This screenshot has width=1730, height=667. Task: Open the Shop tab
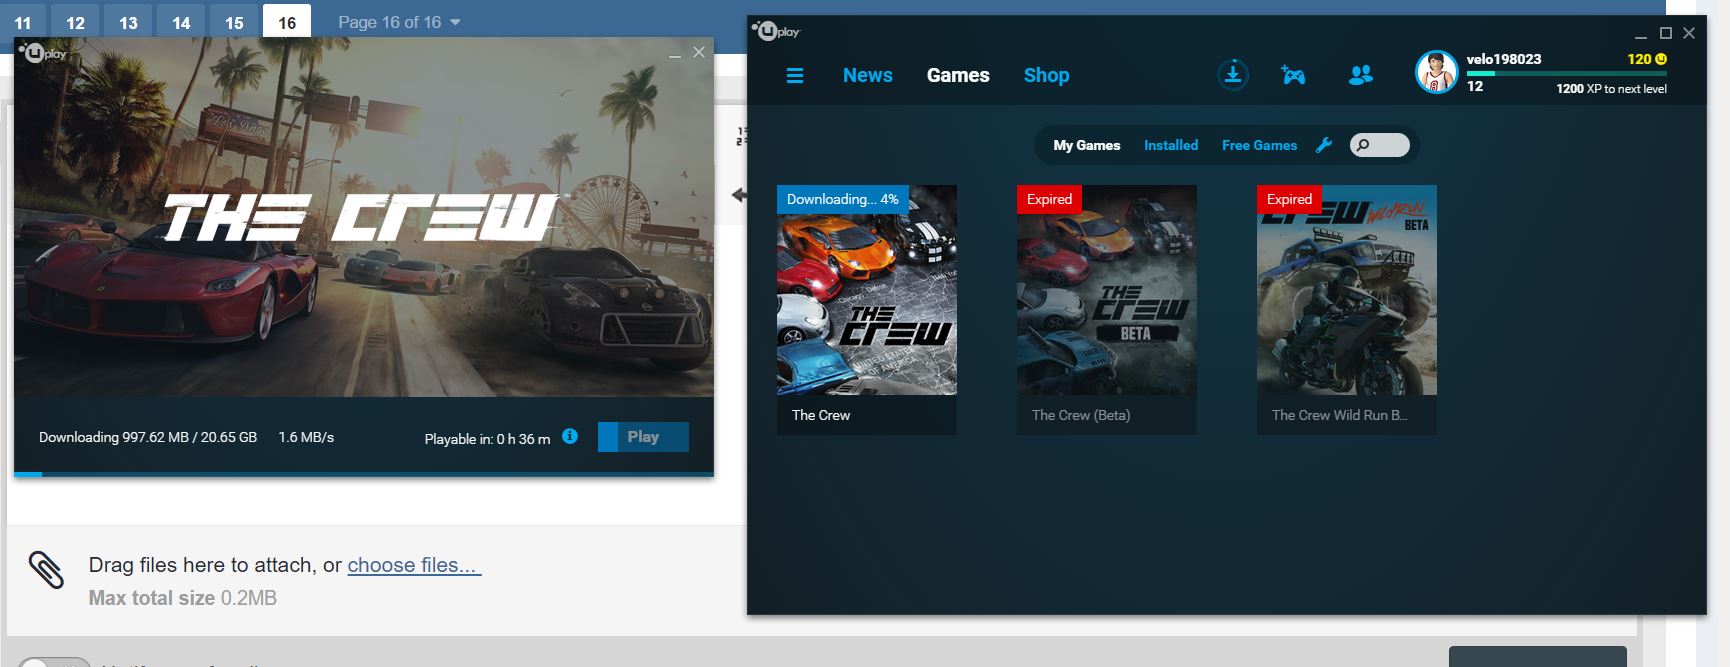1046,75
